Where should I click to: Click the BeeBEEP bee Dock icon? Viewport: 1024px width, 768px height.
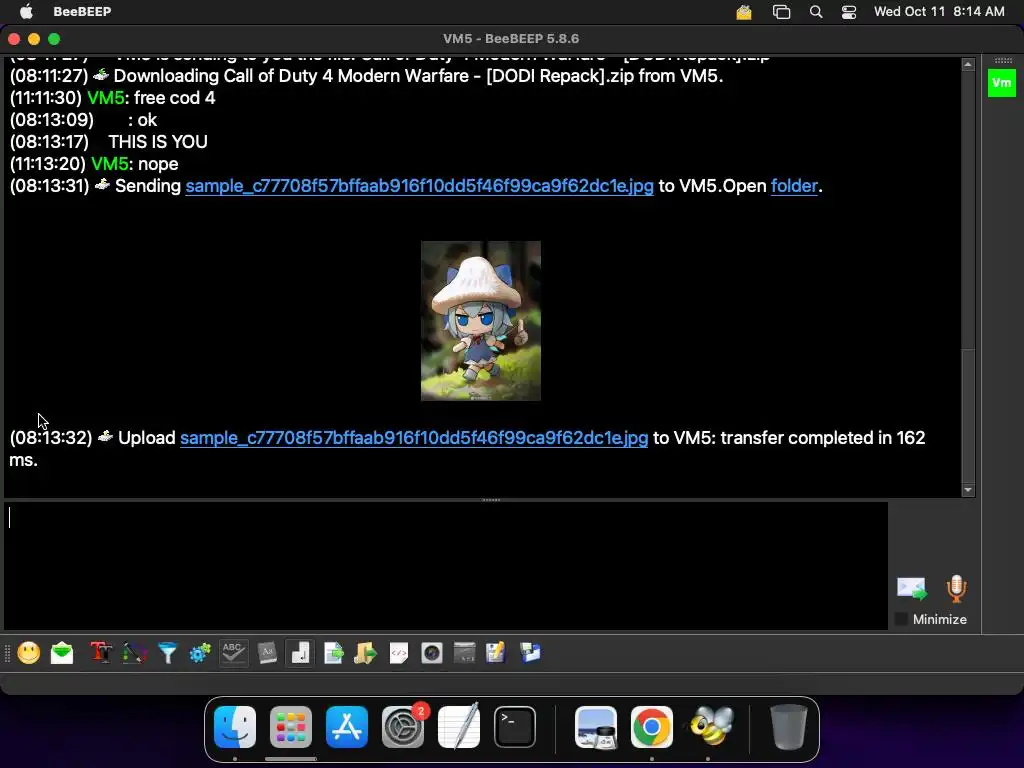(709, 726)
